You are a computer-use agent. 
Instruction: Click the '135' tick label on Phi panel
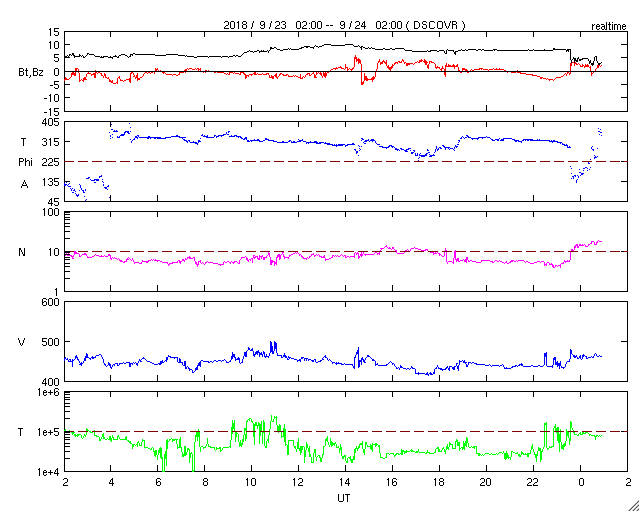pyautogui.click(x=52, y=182)
